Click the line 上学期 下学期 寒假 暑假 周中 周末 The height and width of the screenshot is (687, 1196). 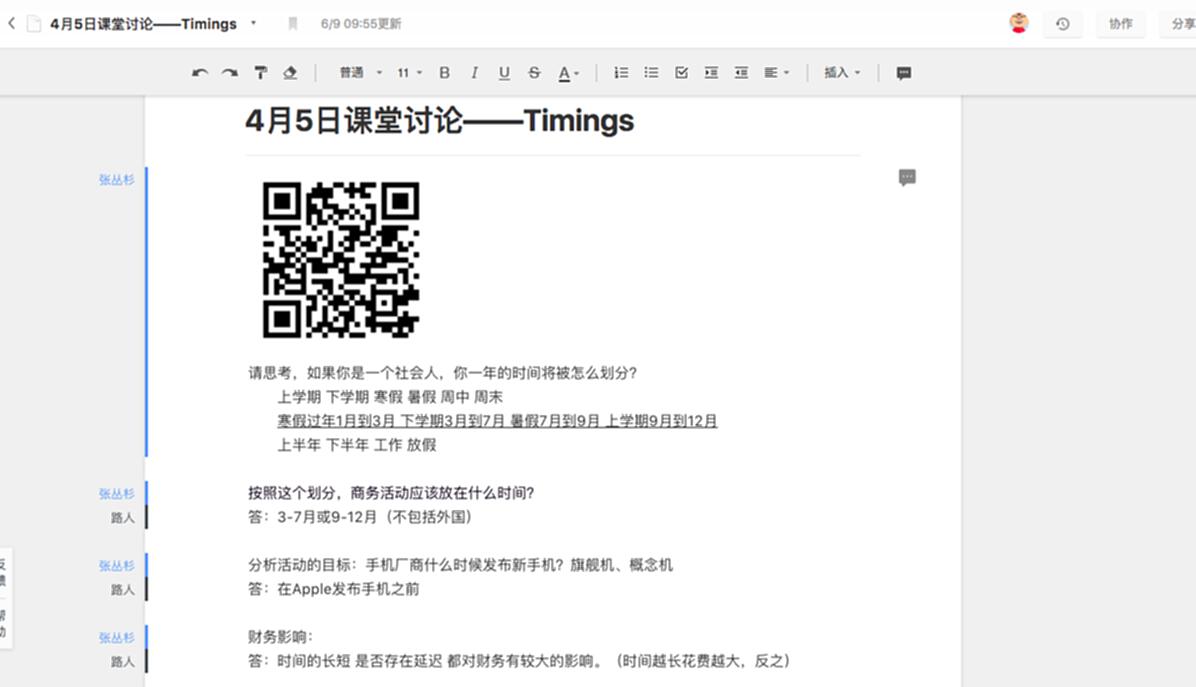(x=390, y=397)
